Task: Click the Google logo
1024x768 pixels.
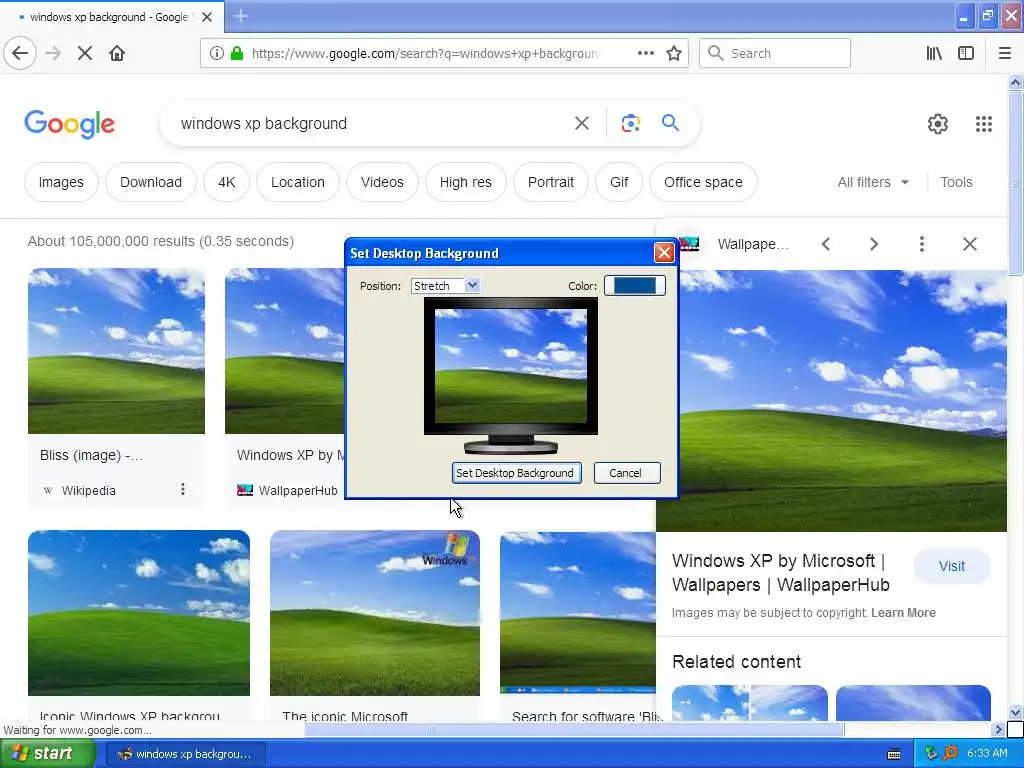Action: pos(69,123)
